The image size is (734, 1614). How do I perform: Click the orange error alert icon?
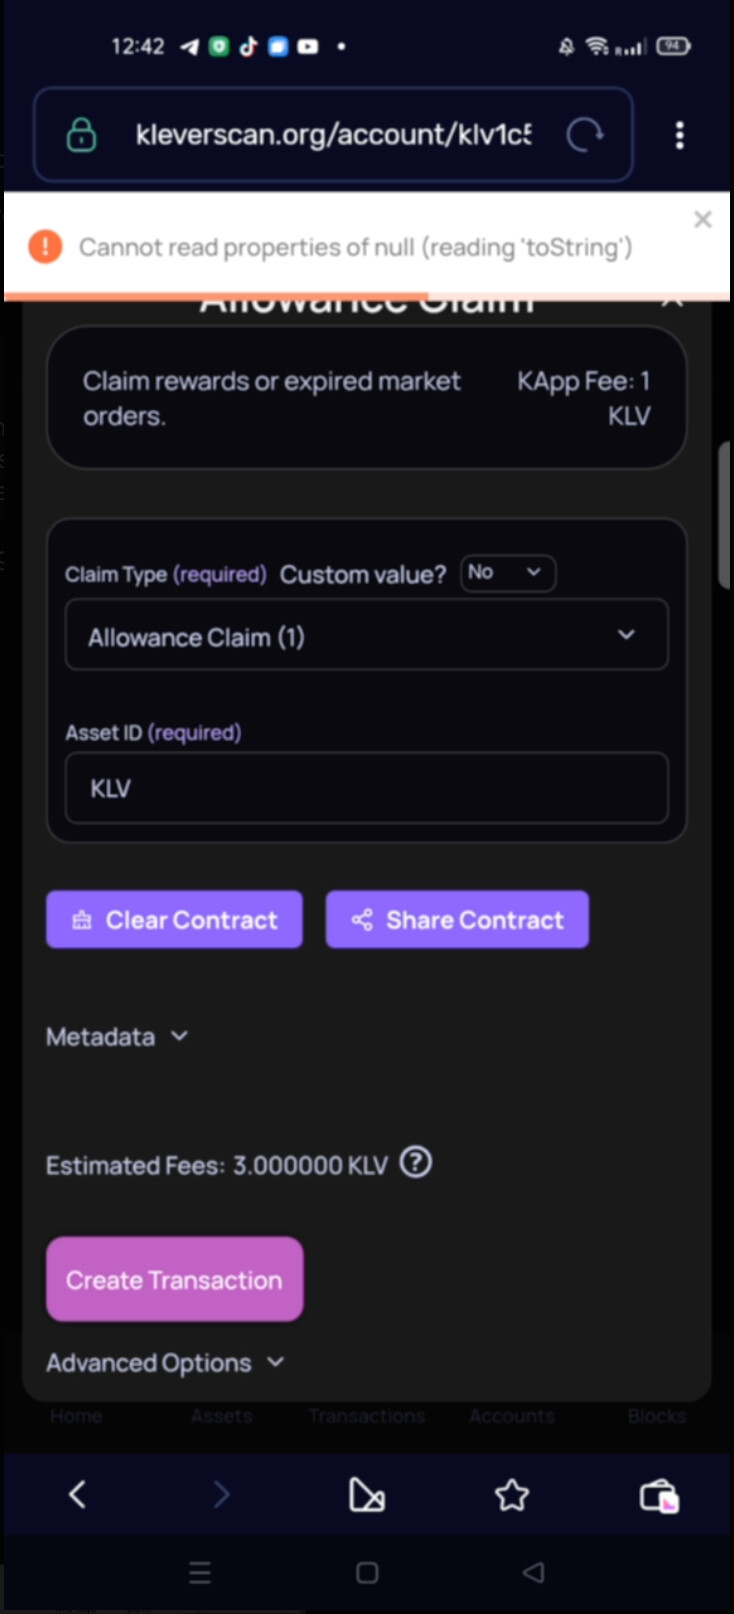click(x=45, y=246)
